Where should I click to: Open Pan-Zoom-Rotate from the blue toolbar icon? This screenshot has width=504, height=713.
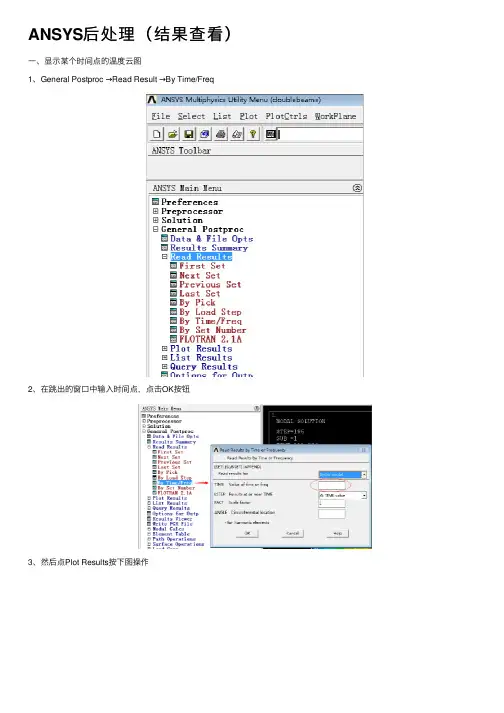205,134
